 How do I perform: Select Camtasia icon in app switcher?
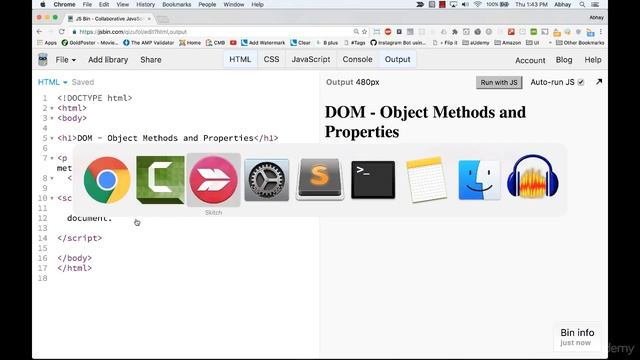tap(160, 180)
